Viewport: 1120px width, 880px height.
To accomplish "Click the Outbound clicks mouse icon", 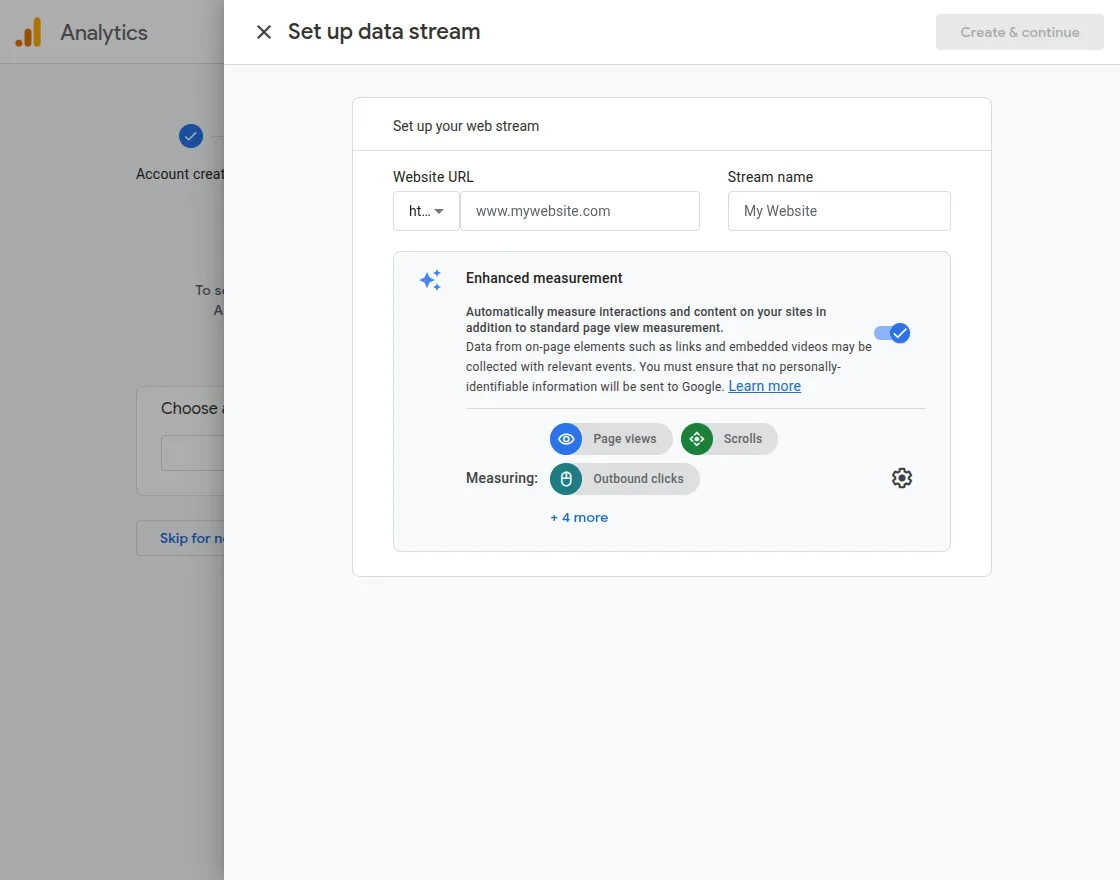I will click(566, 479).
